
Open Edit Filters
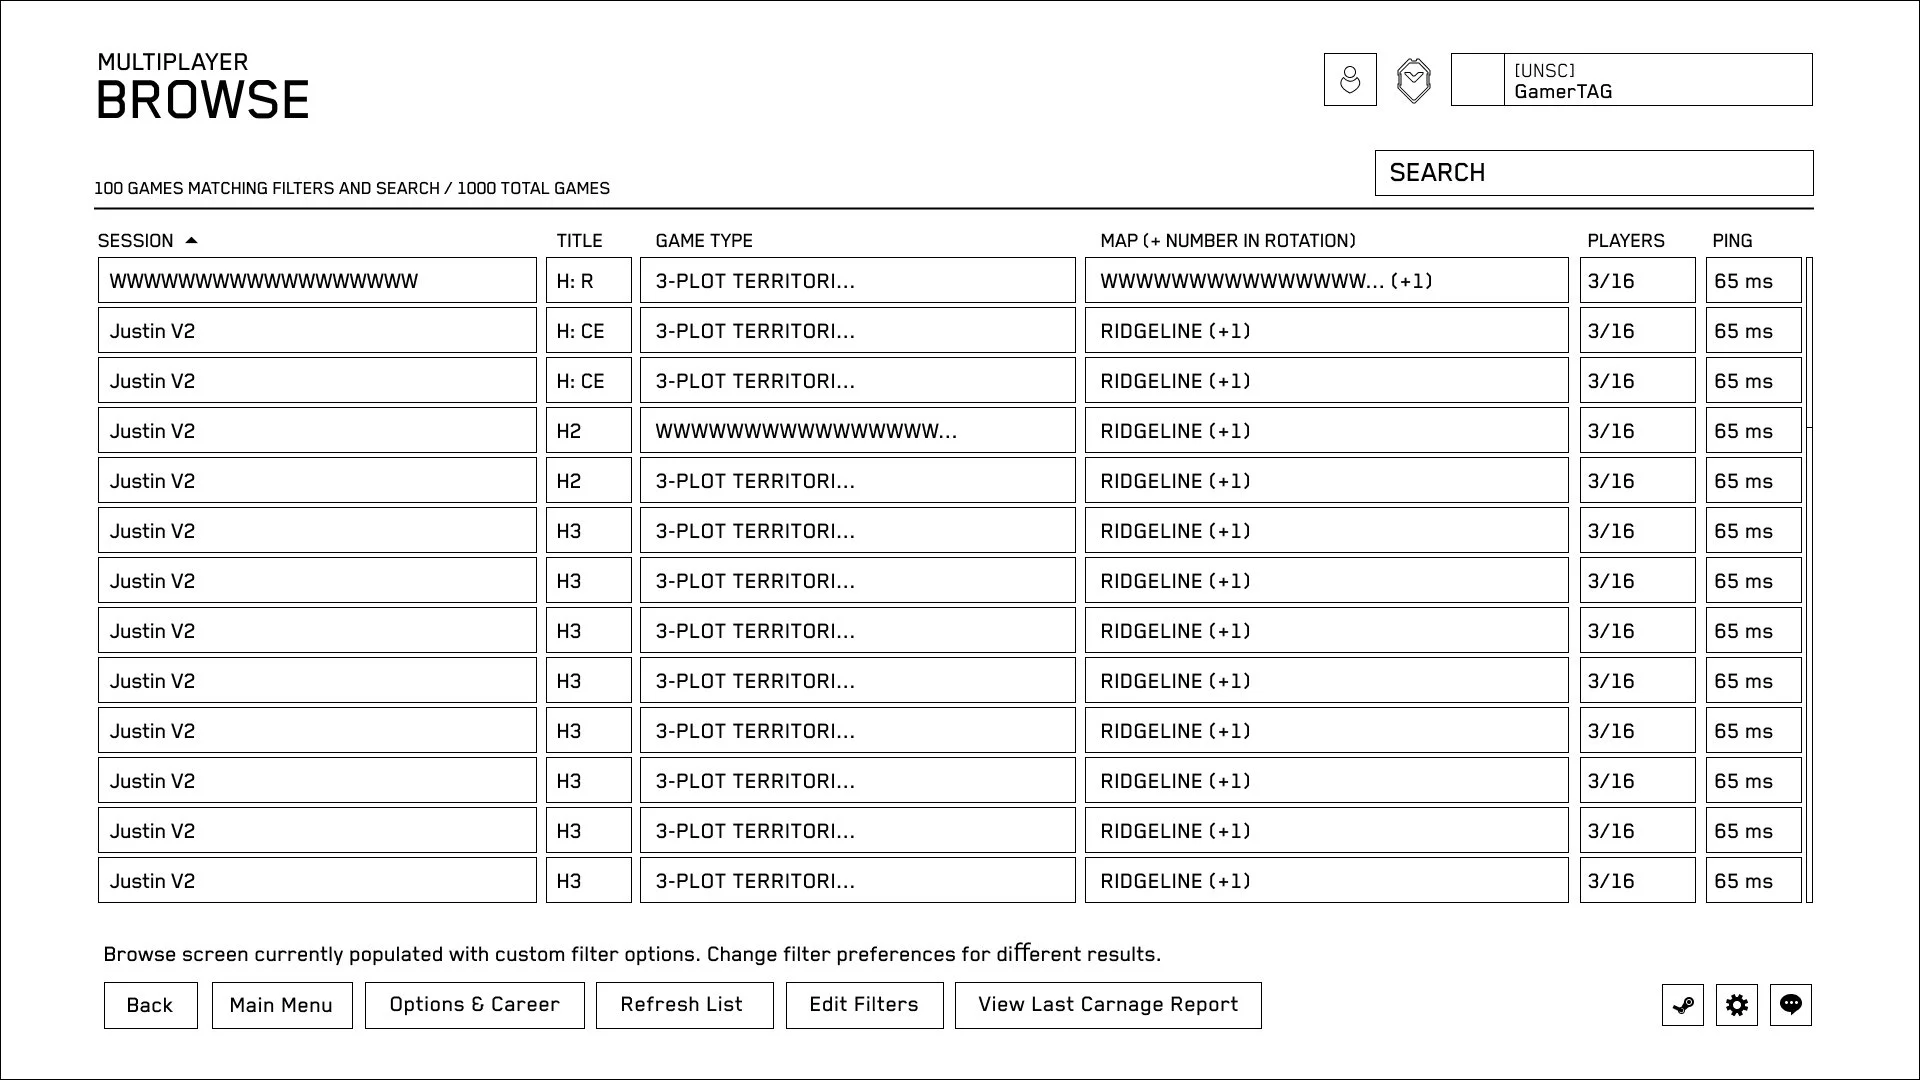864,1005
